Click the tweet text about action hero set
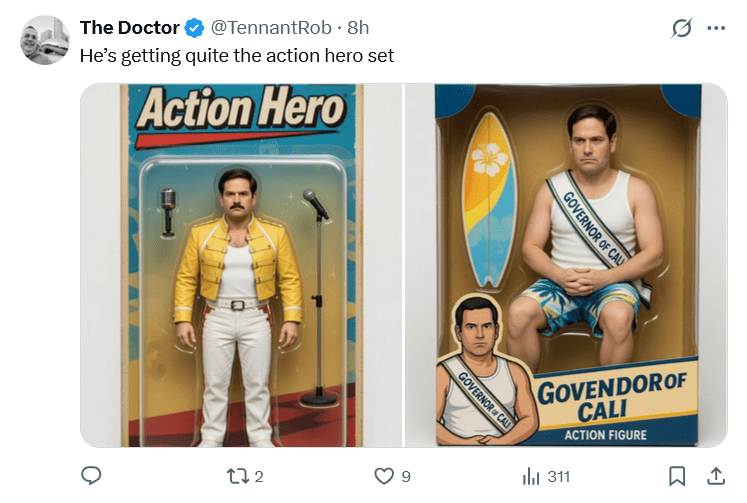This screenshot has height=503, width=747. pyautogui.click(x=237, y=55)
